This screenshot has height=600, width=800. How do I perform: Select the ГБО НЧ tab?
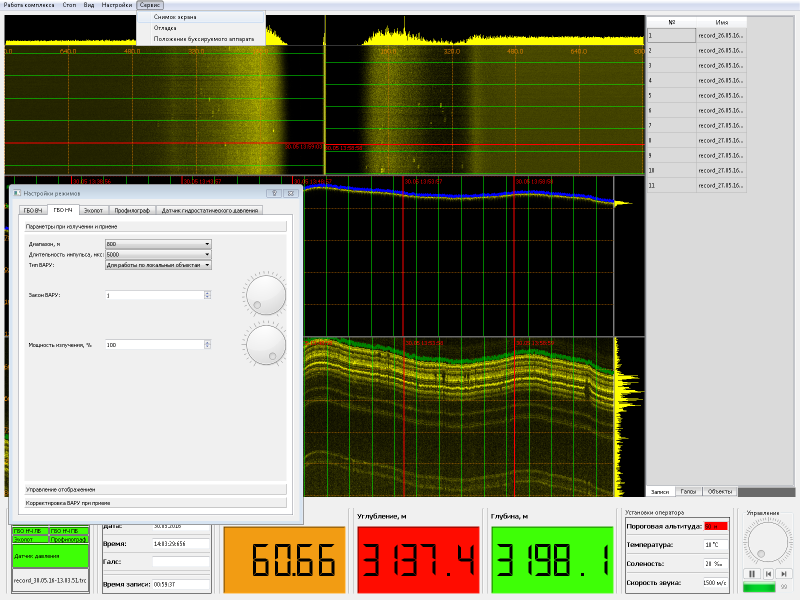(x=63, y=210)
